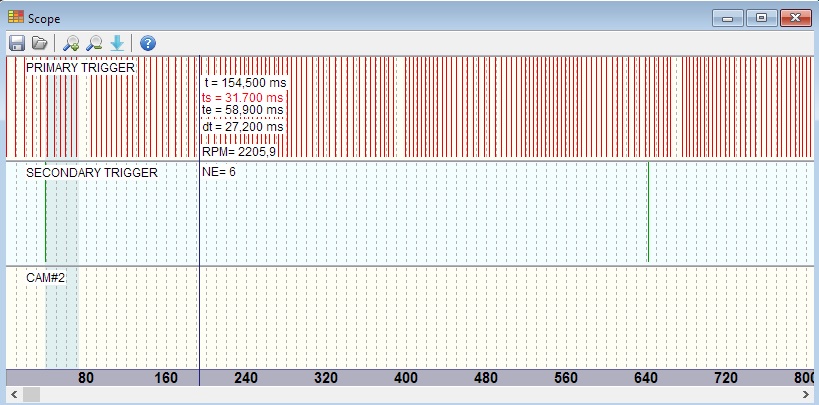Viewport: 819px width, 405px height.
Task: Click the 400 mark on the time axis
Action: (405, 378)
